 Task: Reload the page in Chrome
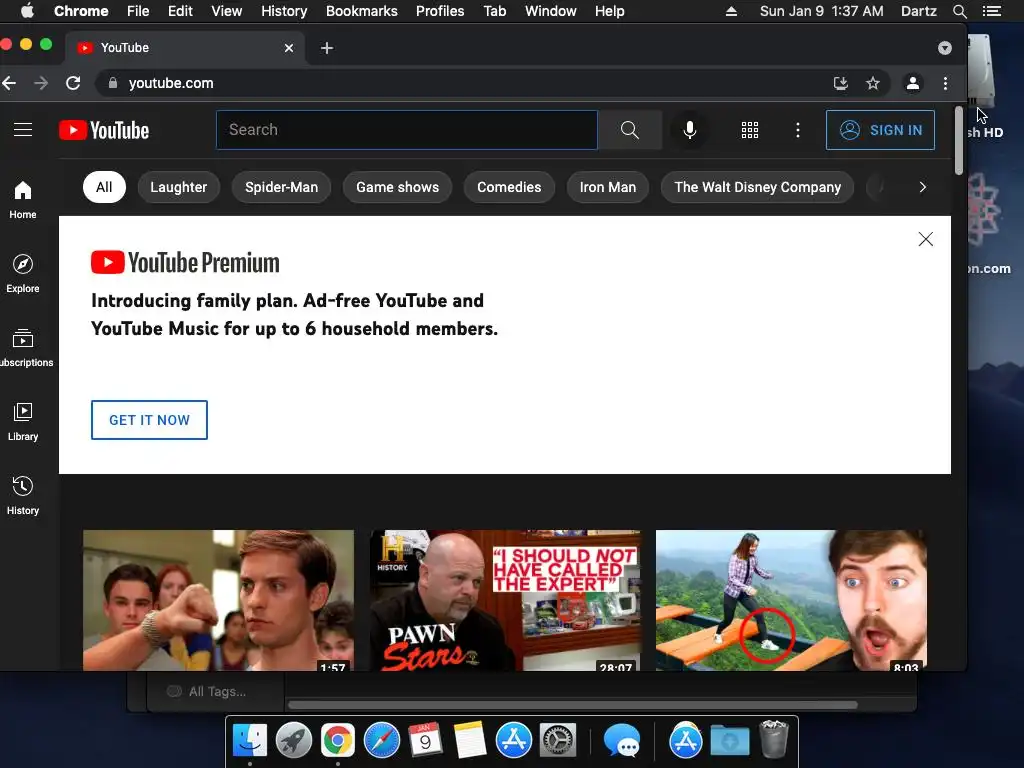(73, 83)
